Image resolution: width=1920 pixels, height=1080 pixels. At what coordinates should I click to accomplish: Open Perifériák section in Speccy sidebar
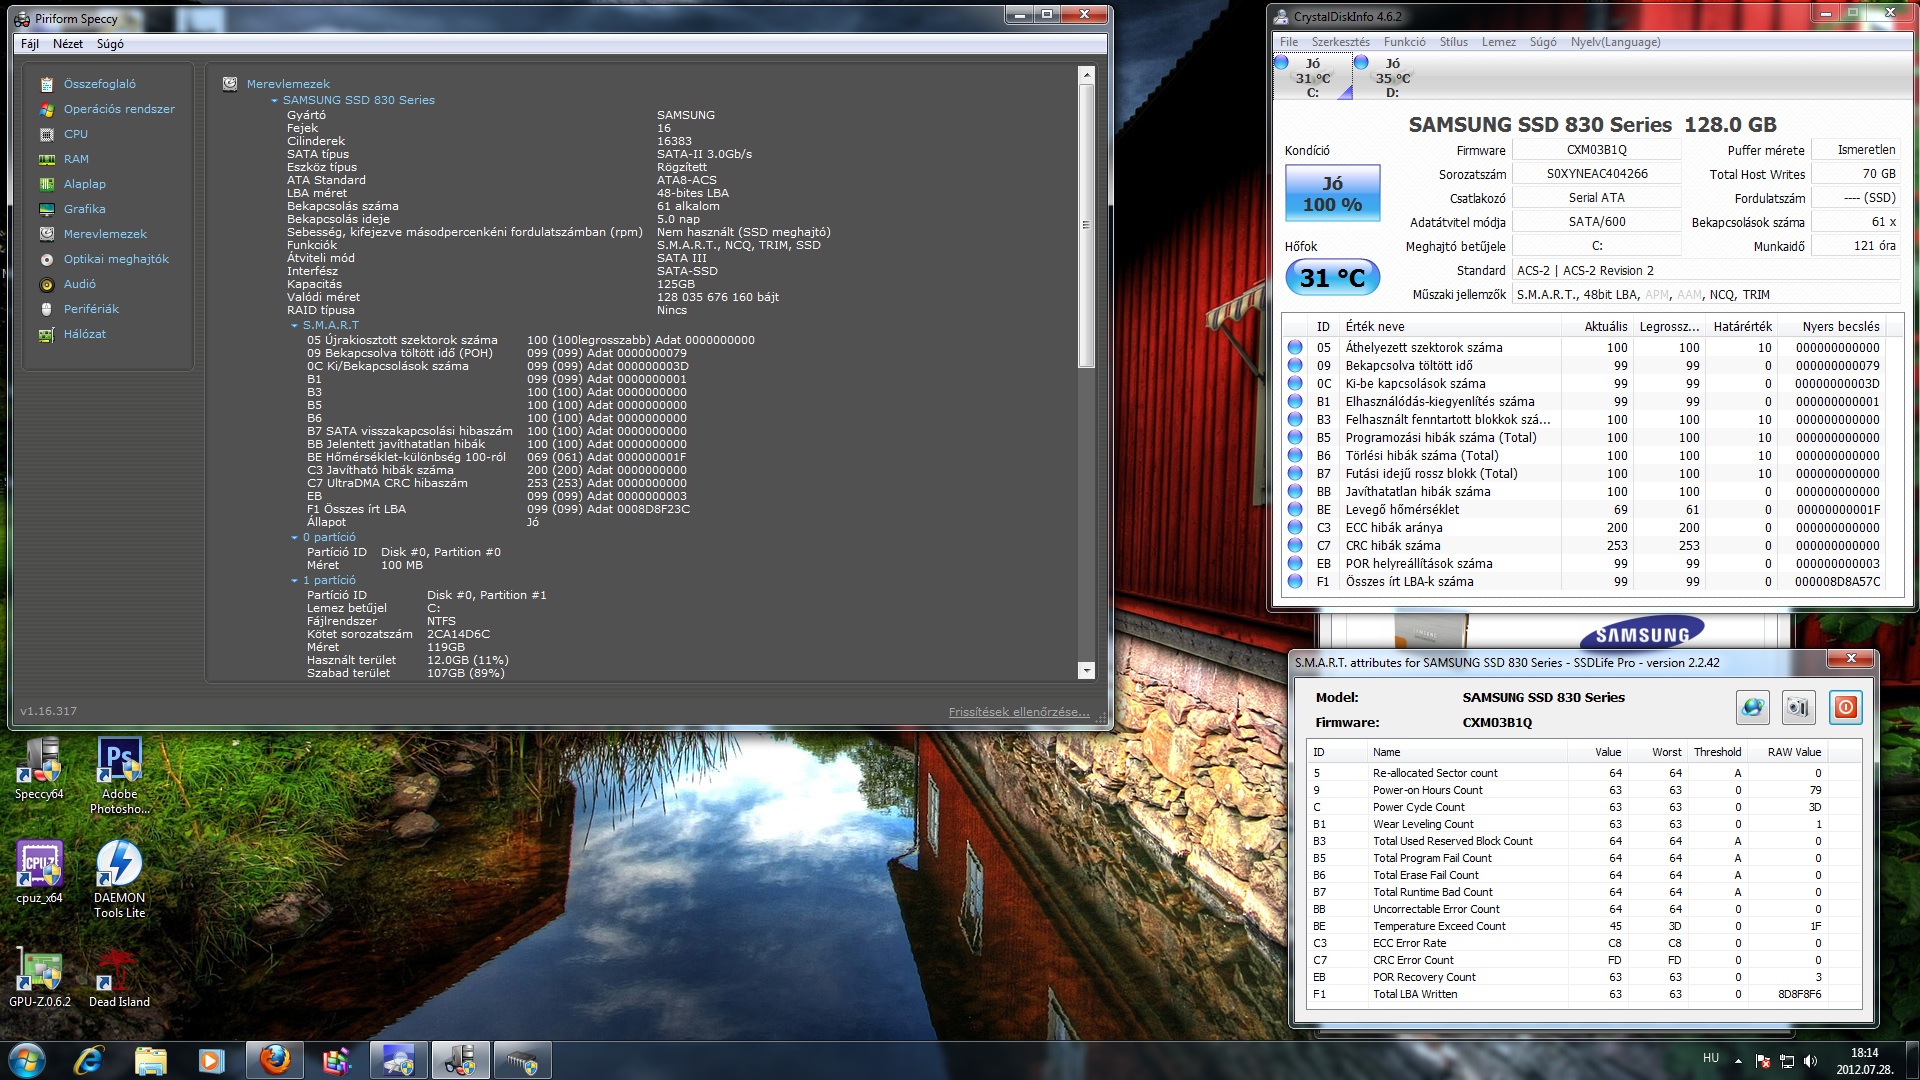[91, 309]
